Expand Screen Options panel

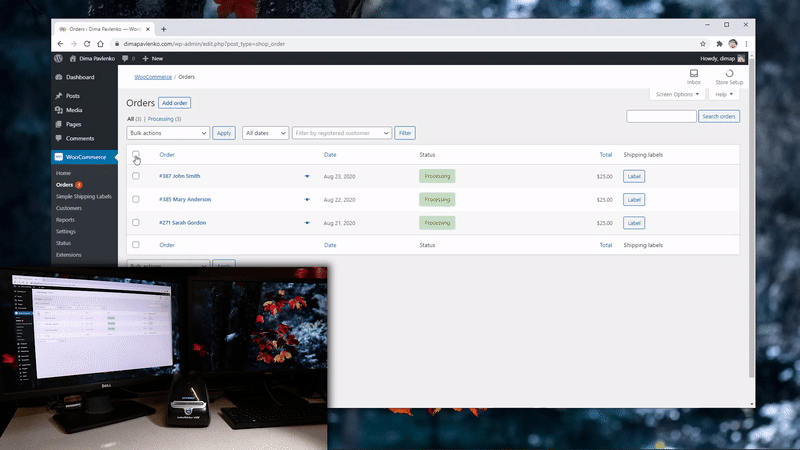pyautogui.click(x=677, y=94)
